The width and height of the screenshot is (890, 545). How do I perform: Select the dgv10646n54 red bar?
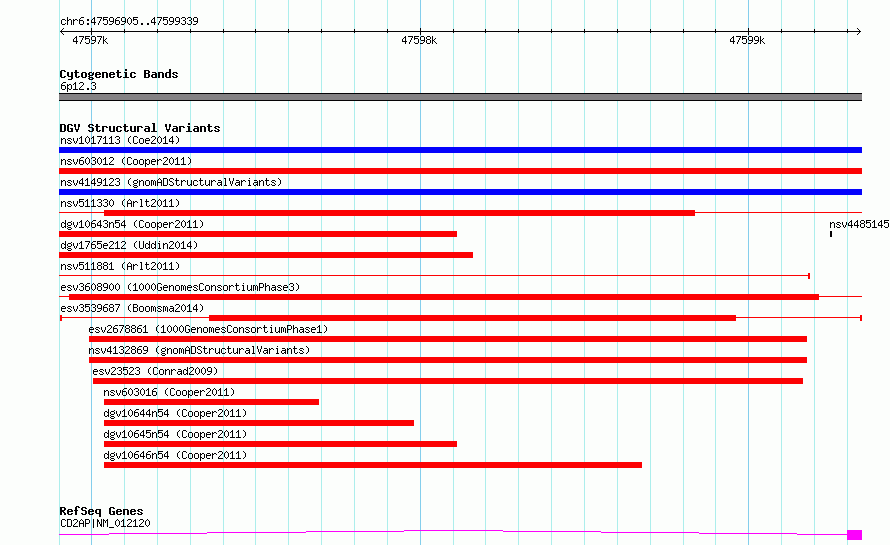(373, 465)
